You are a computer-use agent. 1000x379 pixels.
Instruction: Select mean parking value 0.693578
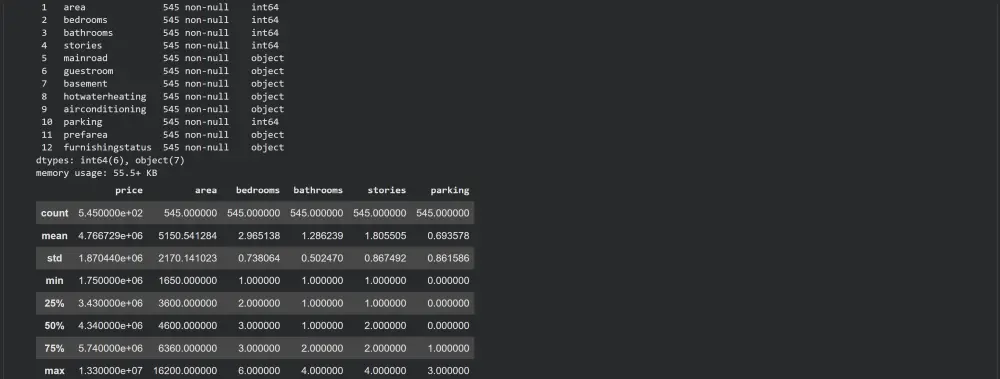pyautogui.click(x=448, y=235)
